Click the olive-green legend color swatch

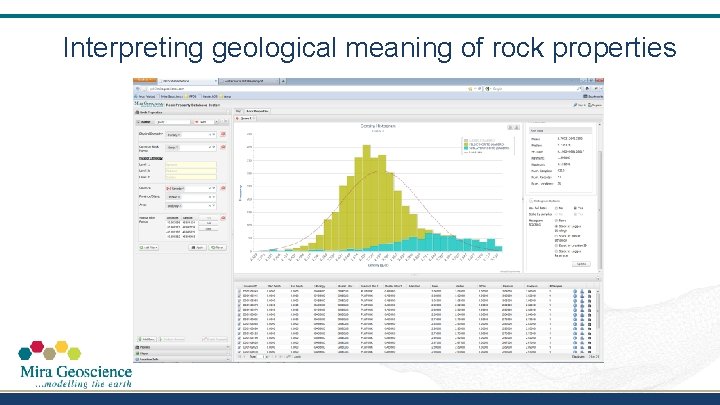click(466, 145)
